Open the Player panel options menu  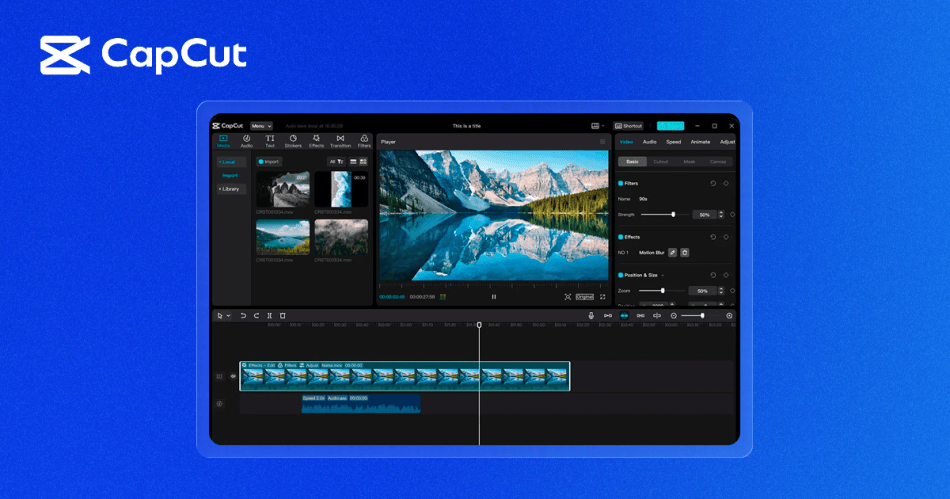[x=602, y=142]
